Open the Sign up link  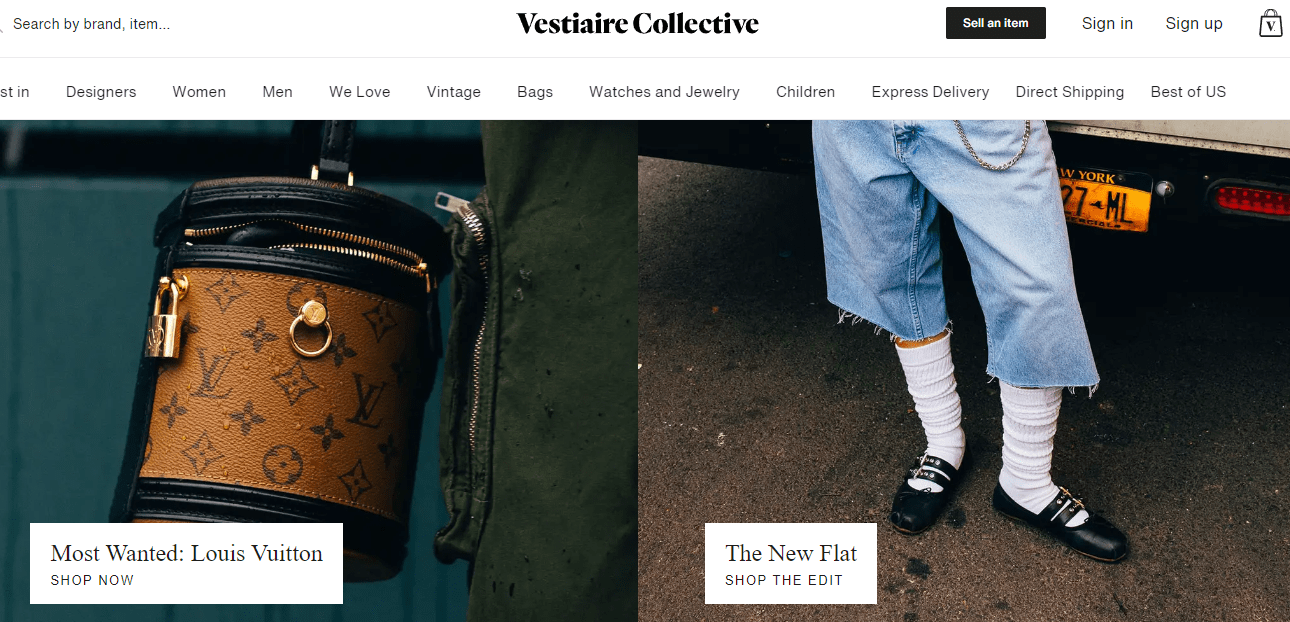(1194, 23)
